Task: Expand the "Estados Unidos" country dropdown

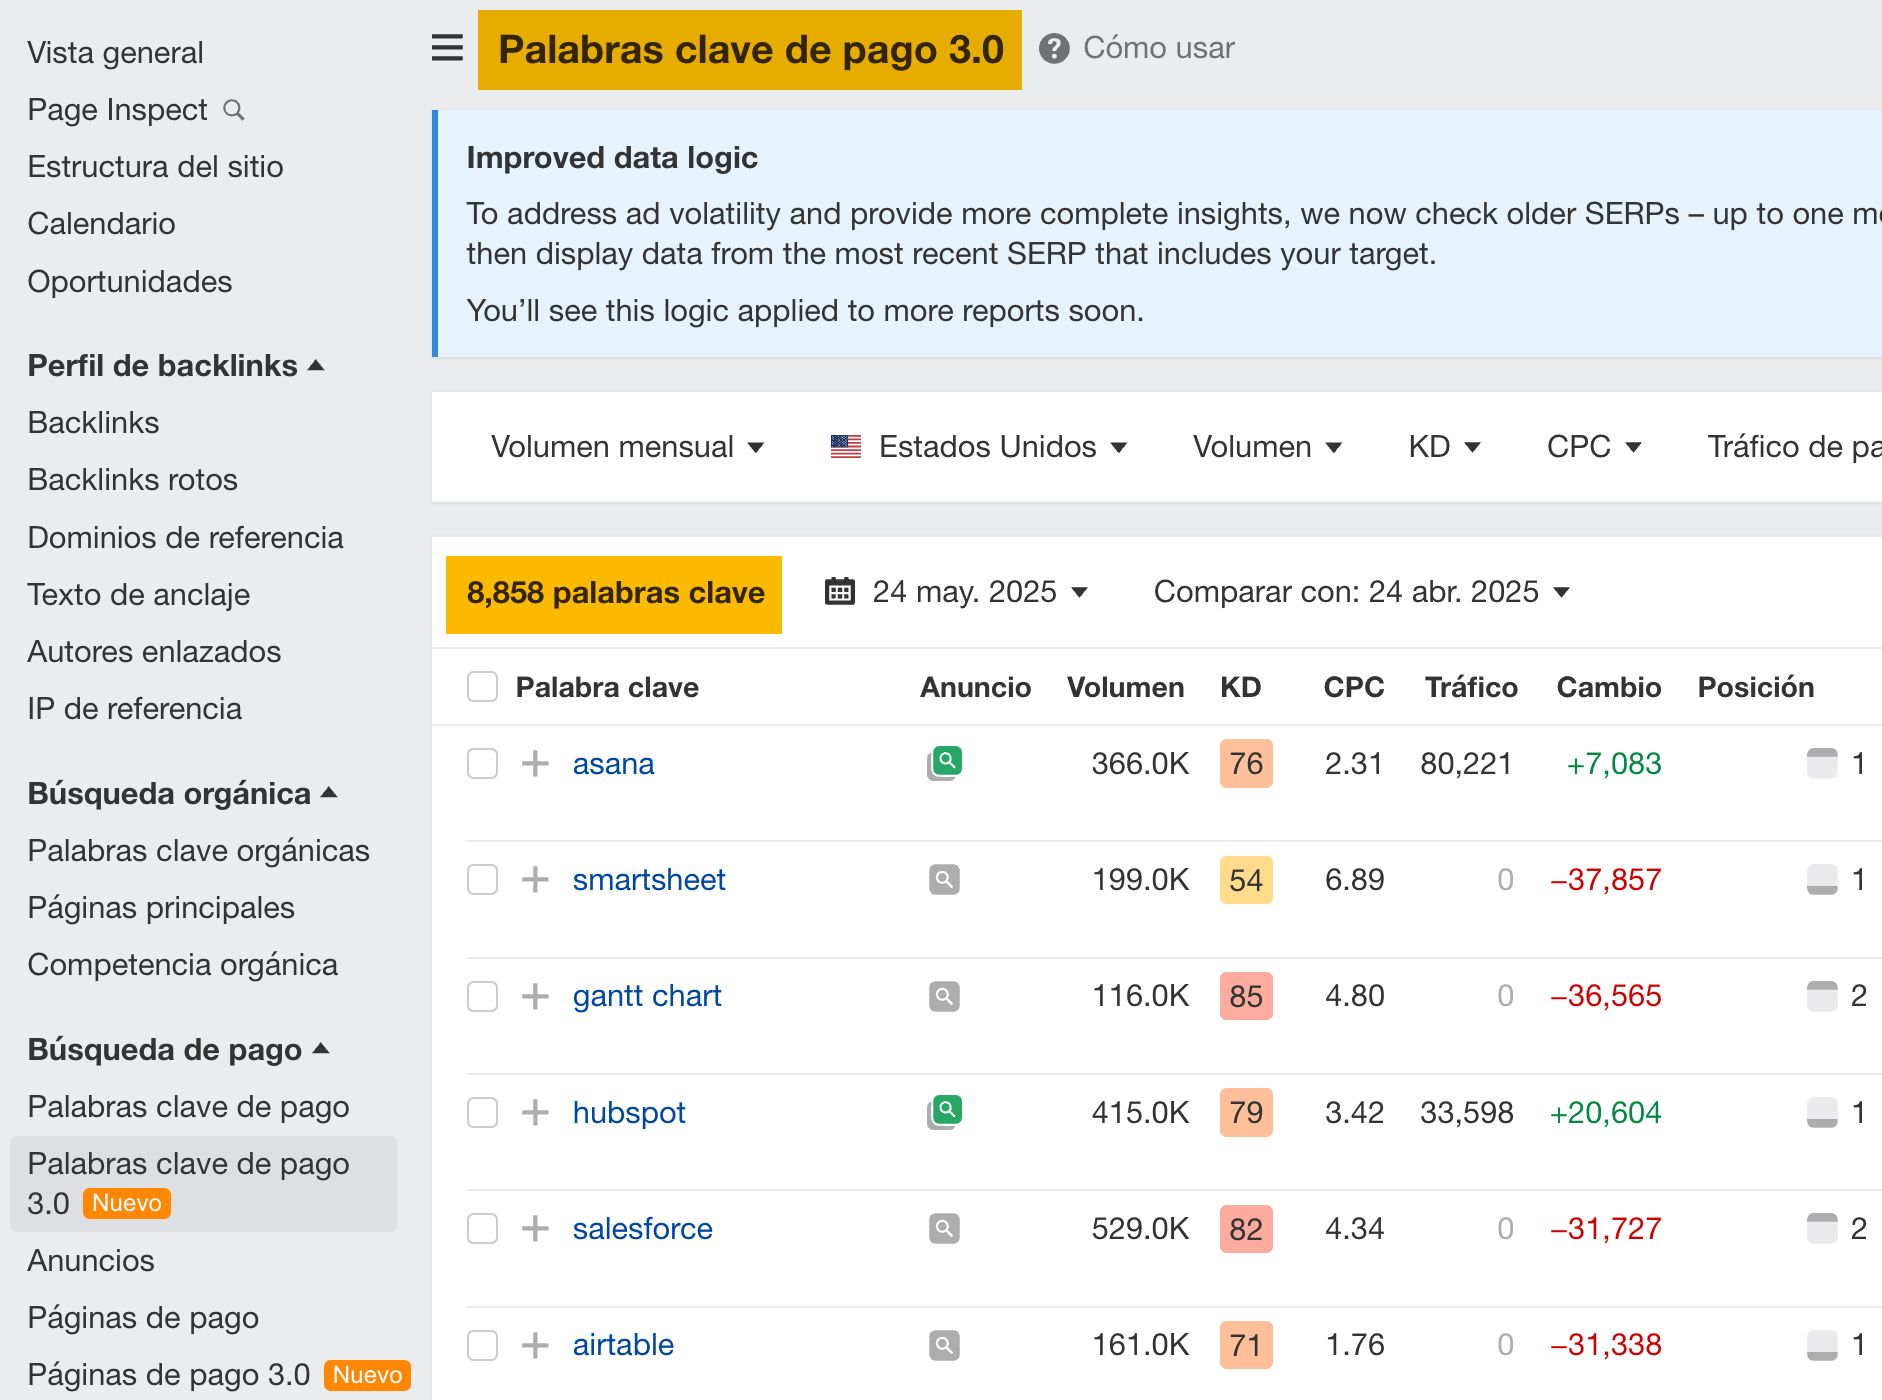Action: click(x=1000, y=446)
